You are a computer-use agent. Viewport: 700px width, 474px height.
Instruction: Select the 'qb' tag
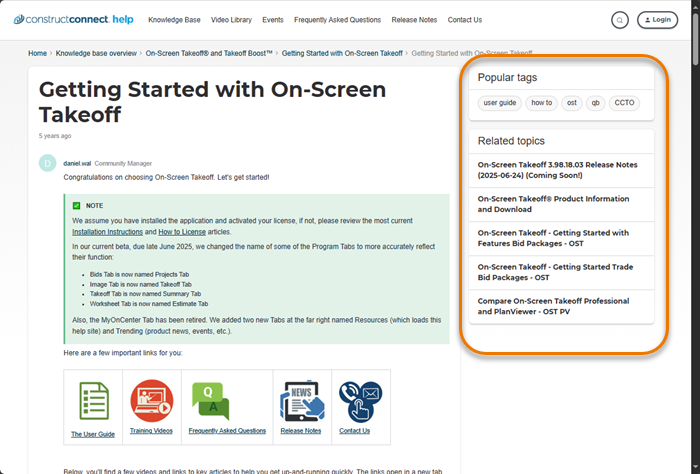point(596,103)
